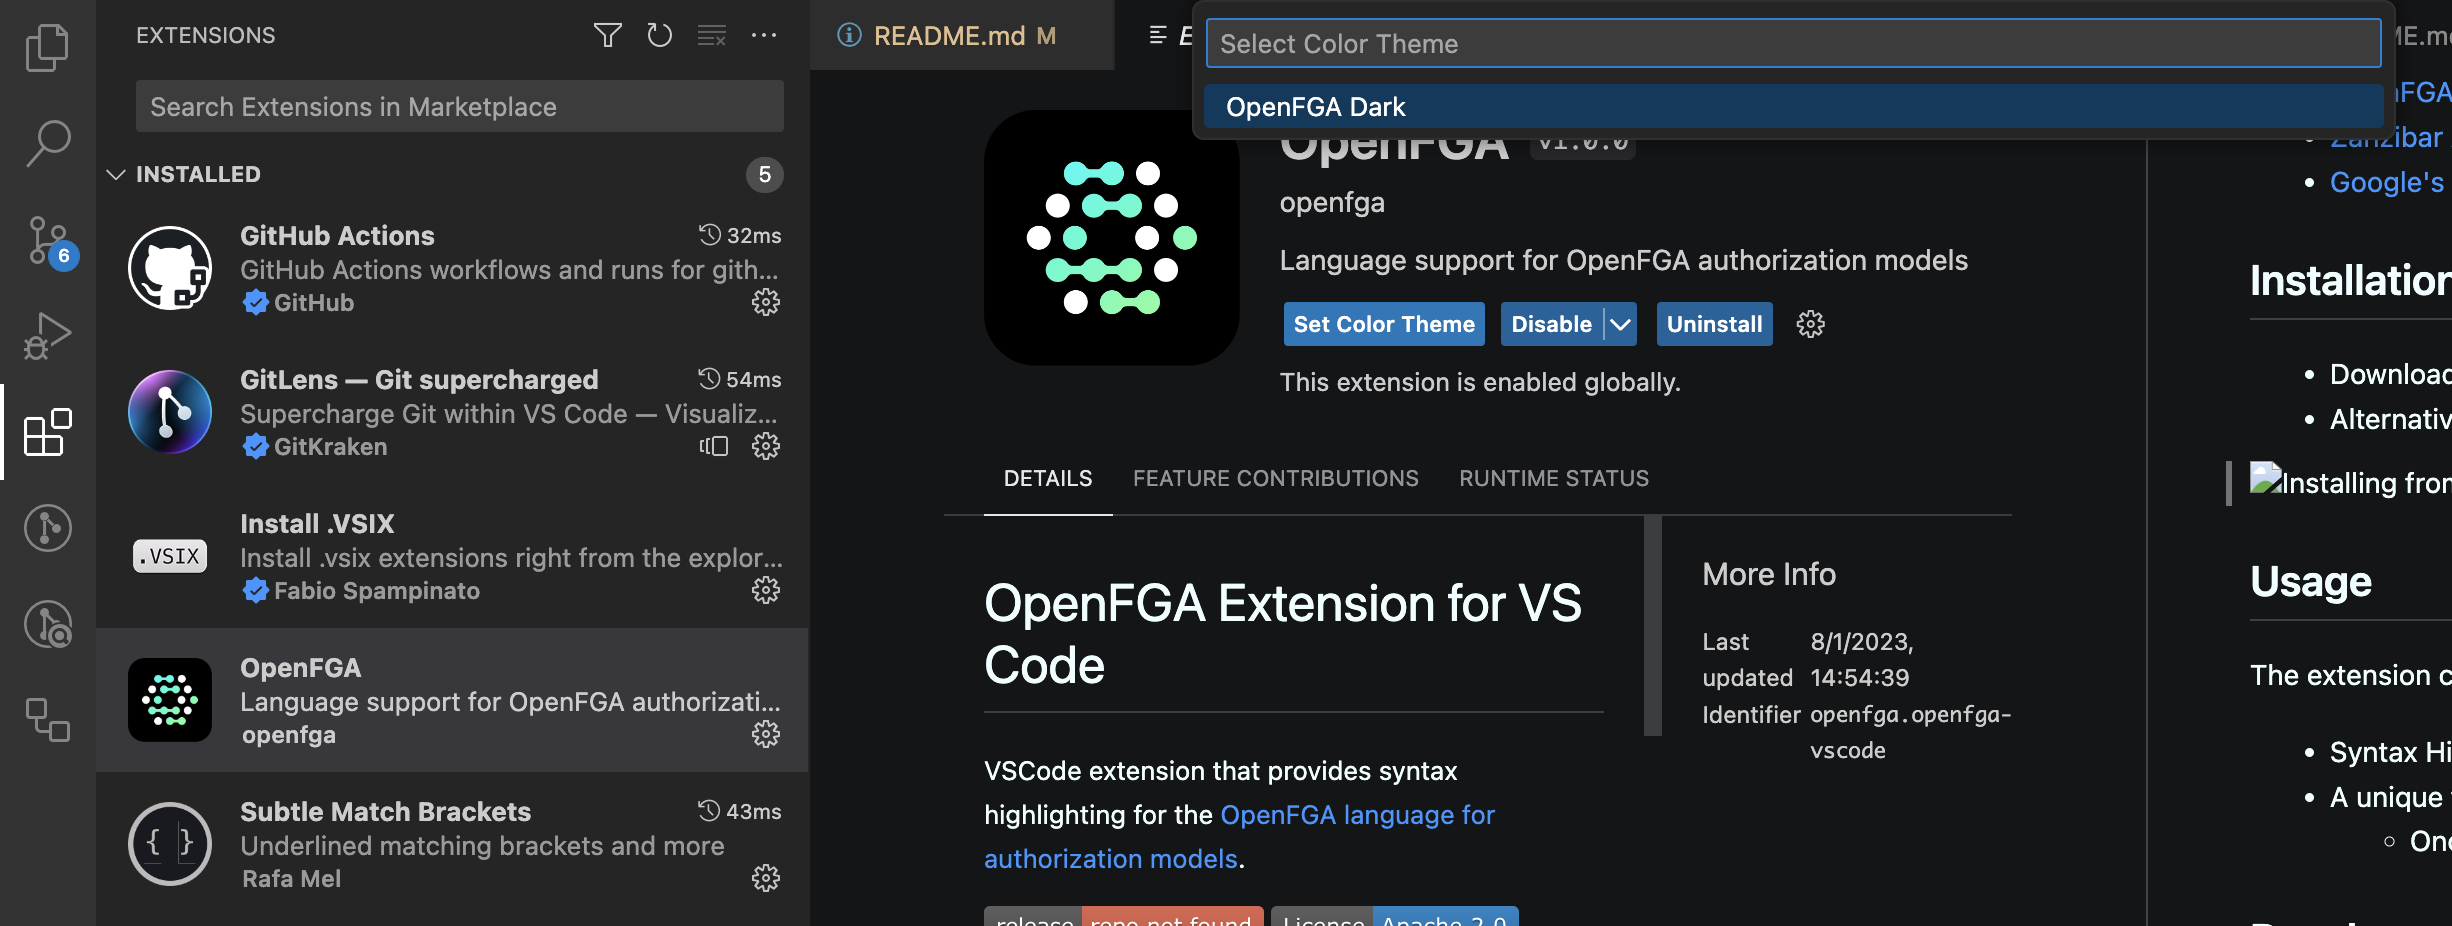Open Extensions views and more actions menu
Viewport: 2452px width, 926px height.
(x=764, y=36)
